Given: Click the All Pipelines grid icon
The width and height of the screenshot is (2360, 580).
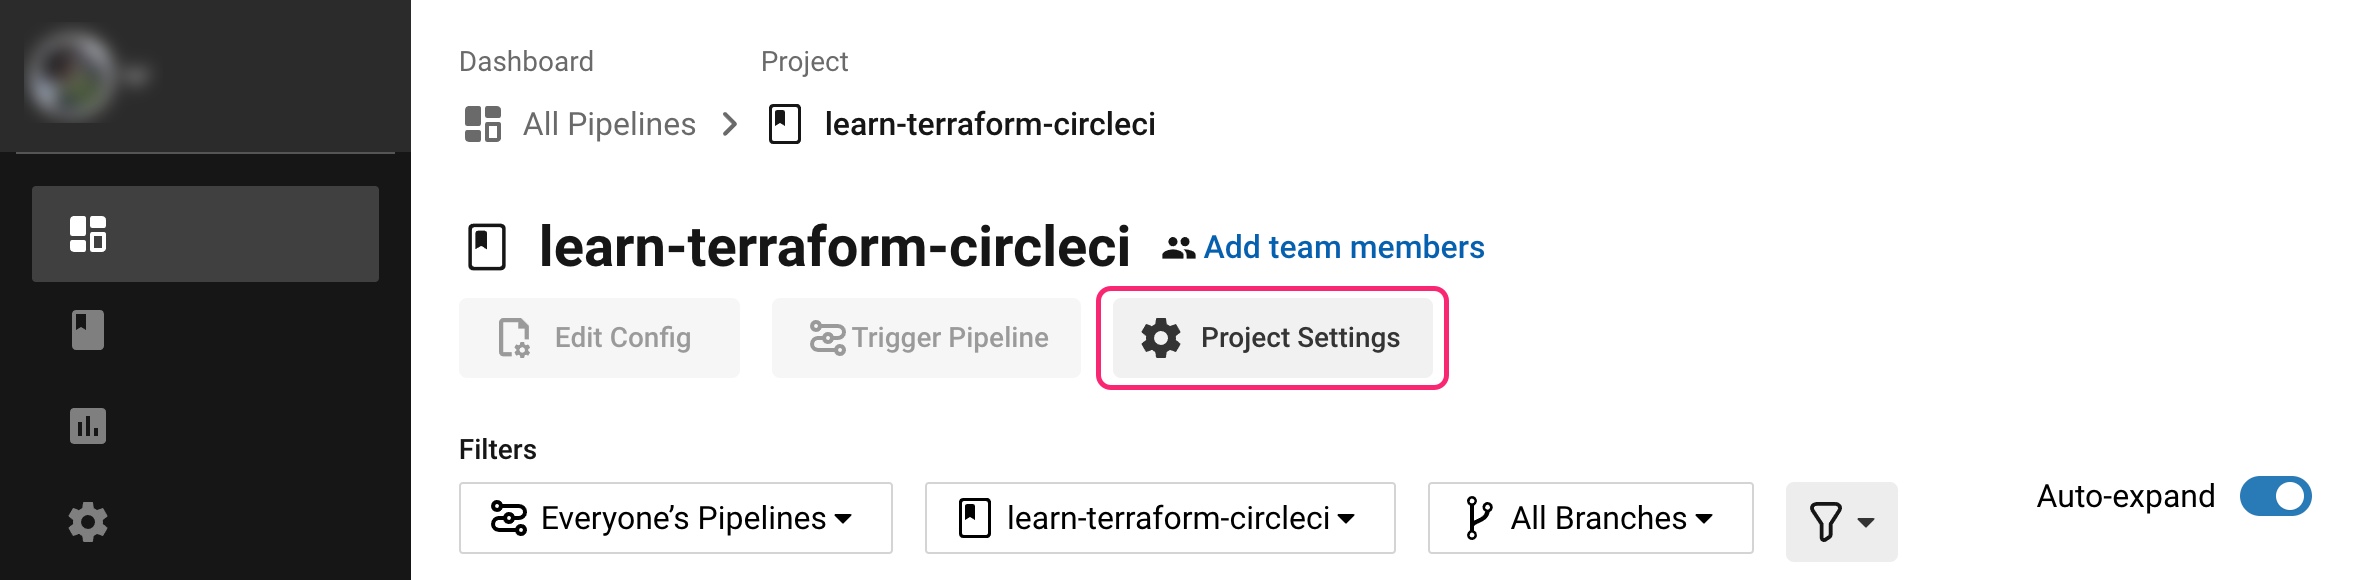Looking at the screenshot, I should pyautogui.click(x=485, y=123).
